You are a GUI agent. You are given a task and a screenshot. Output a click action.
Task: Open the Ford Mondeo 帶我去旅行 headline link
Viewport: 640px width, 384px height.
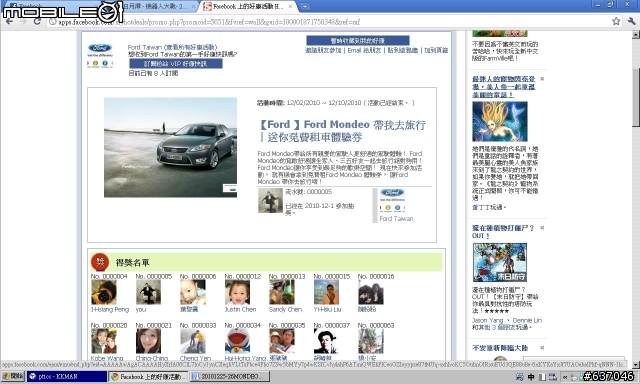342,131
